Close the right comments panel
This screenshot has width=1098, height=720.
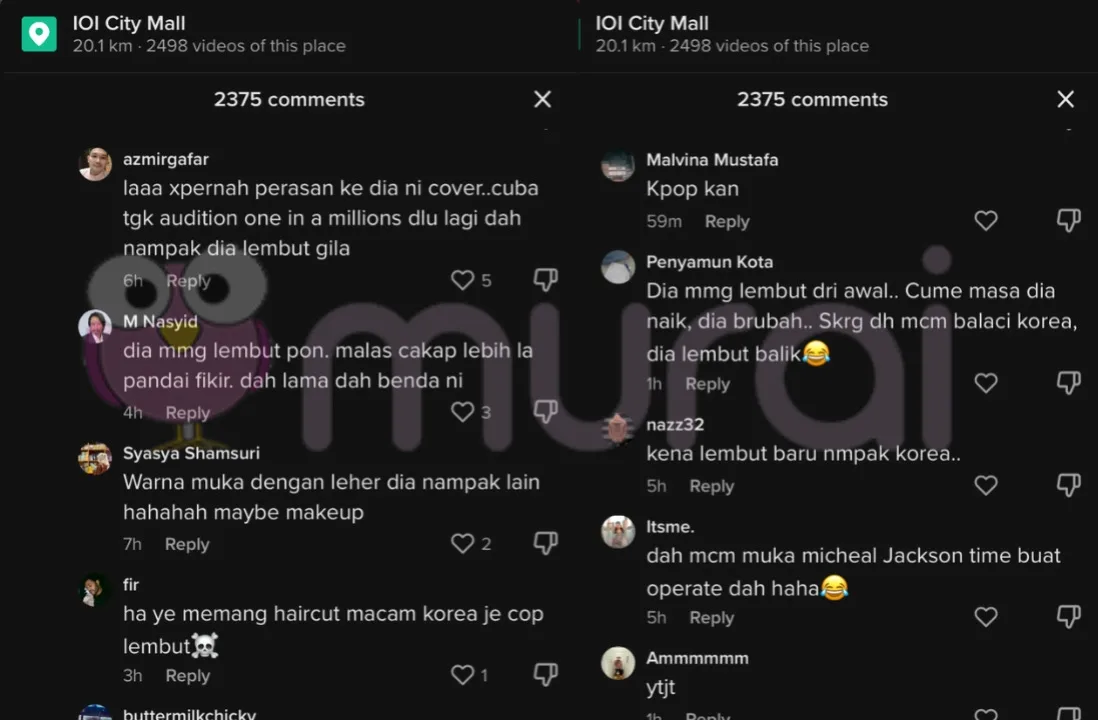click(x=1066, y=99)
